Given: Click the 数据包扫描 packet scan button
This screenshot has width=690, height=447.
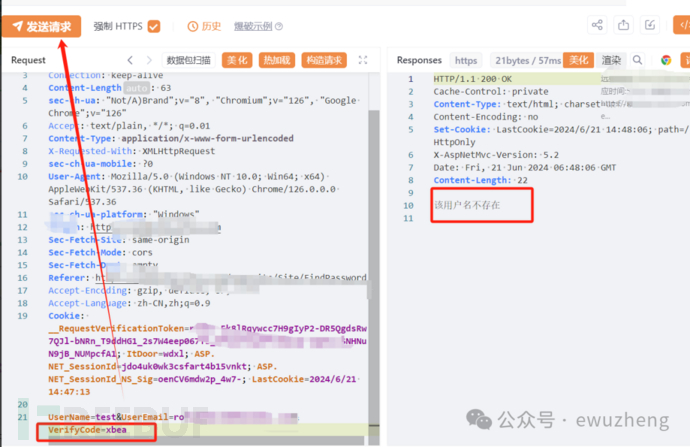Looking at the screenshot, I should coord(189,60).
